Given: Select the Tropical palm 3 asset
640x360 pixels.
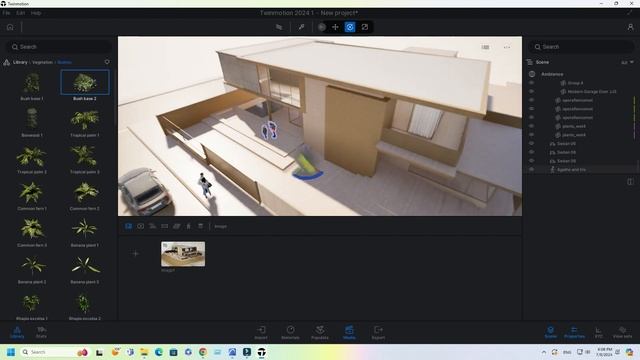Looking at the screenshot, I should pos(85,159).
